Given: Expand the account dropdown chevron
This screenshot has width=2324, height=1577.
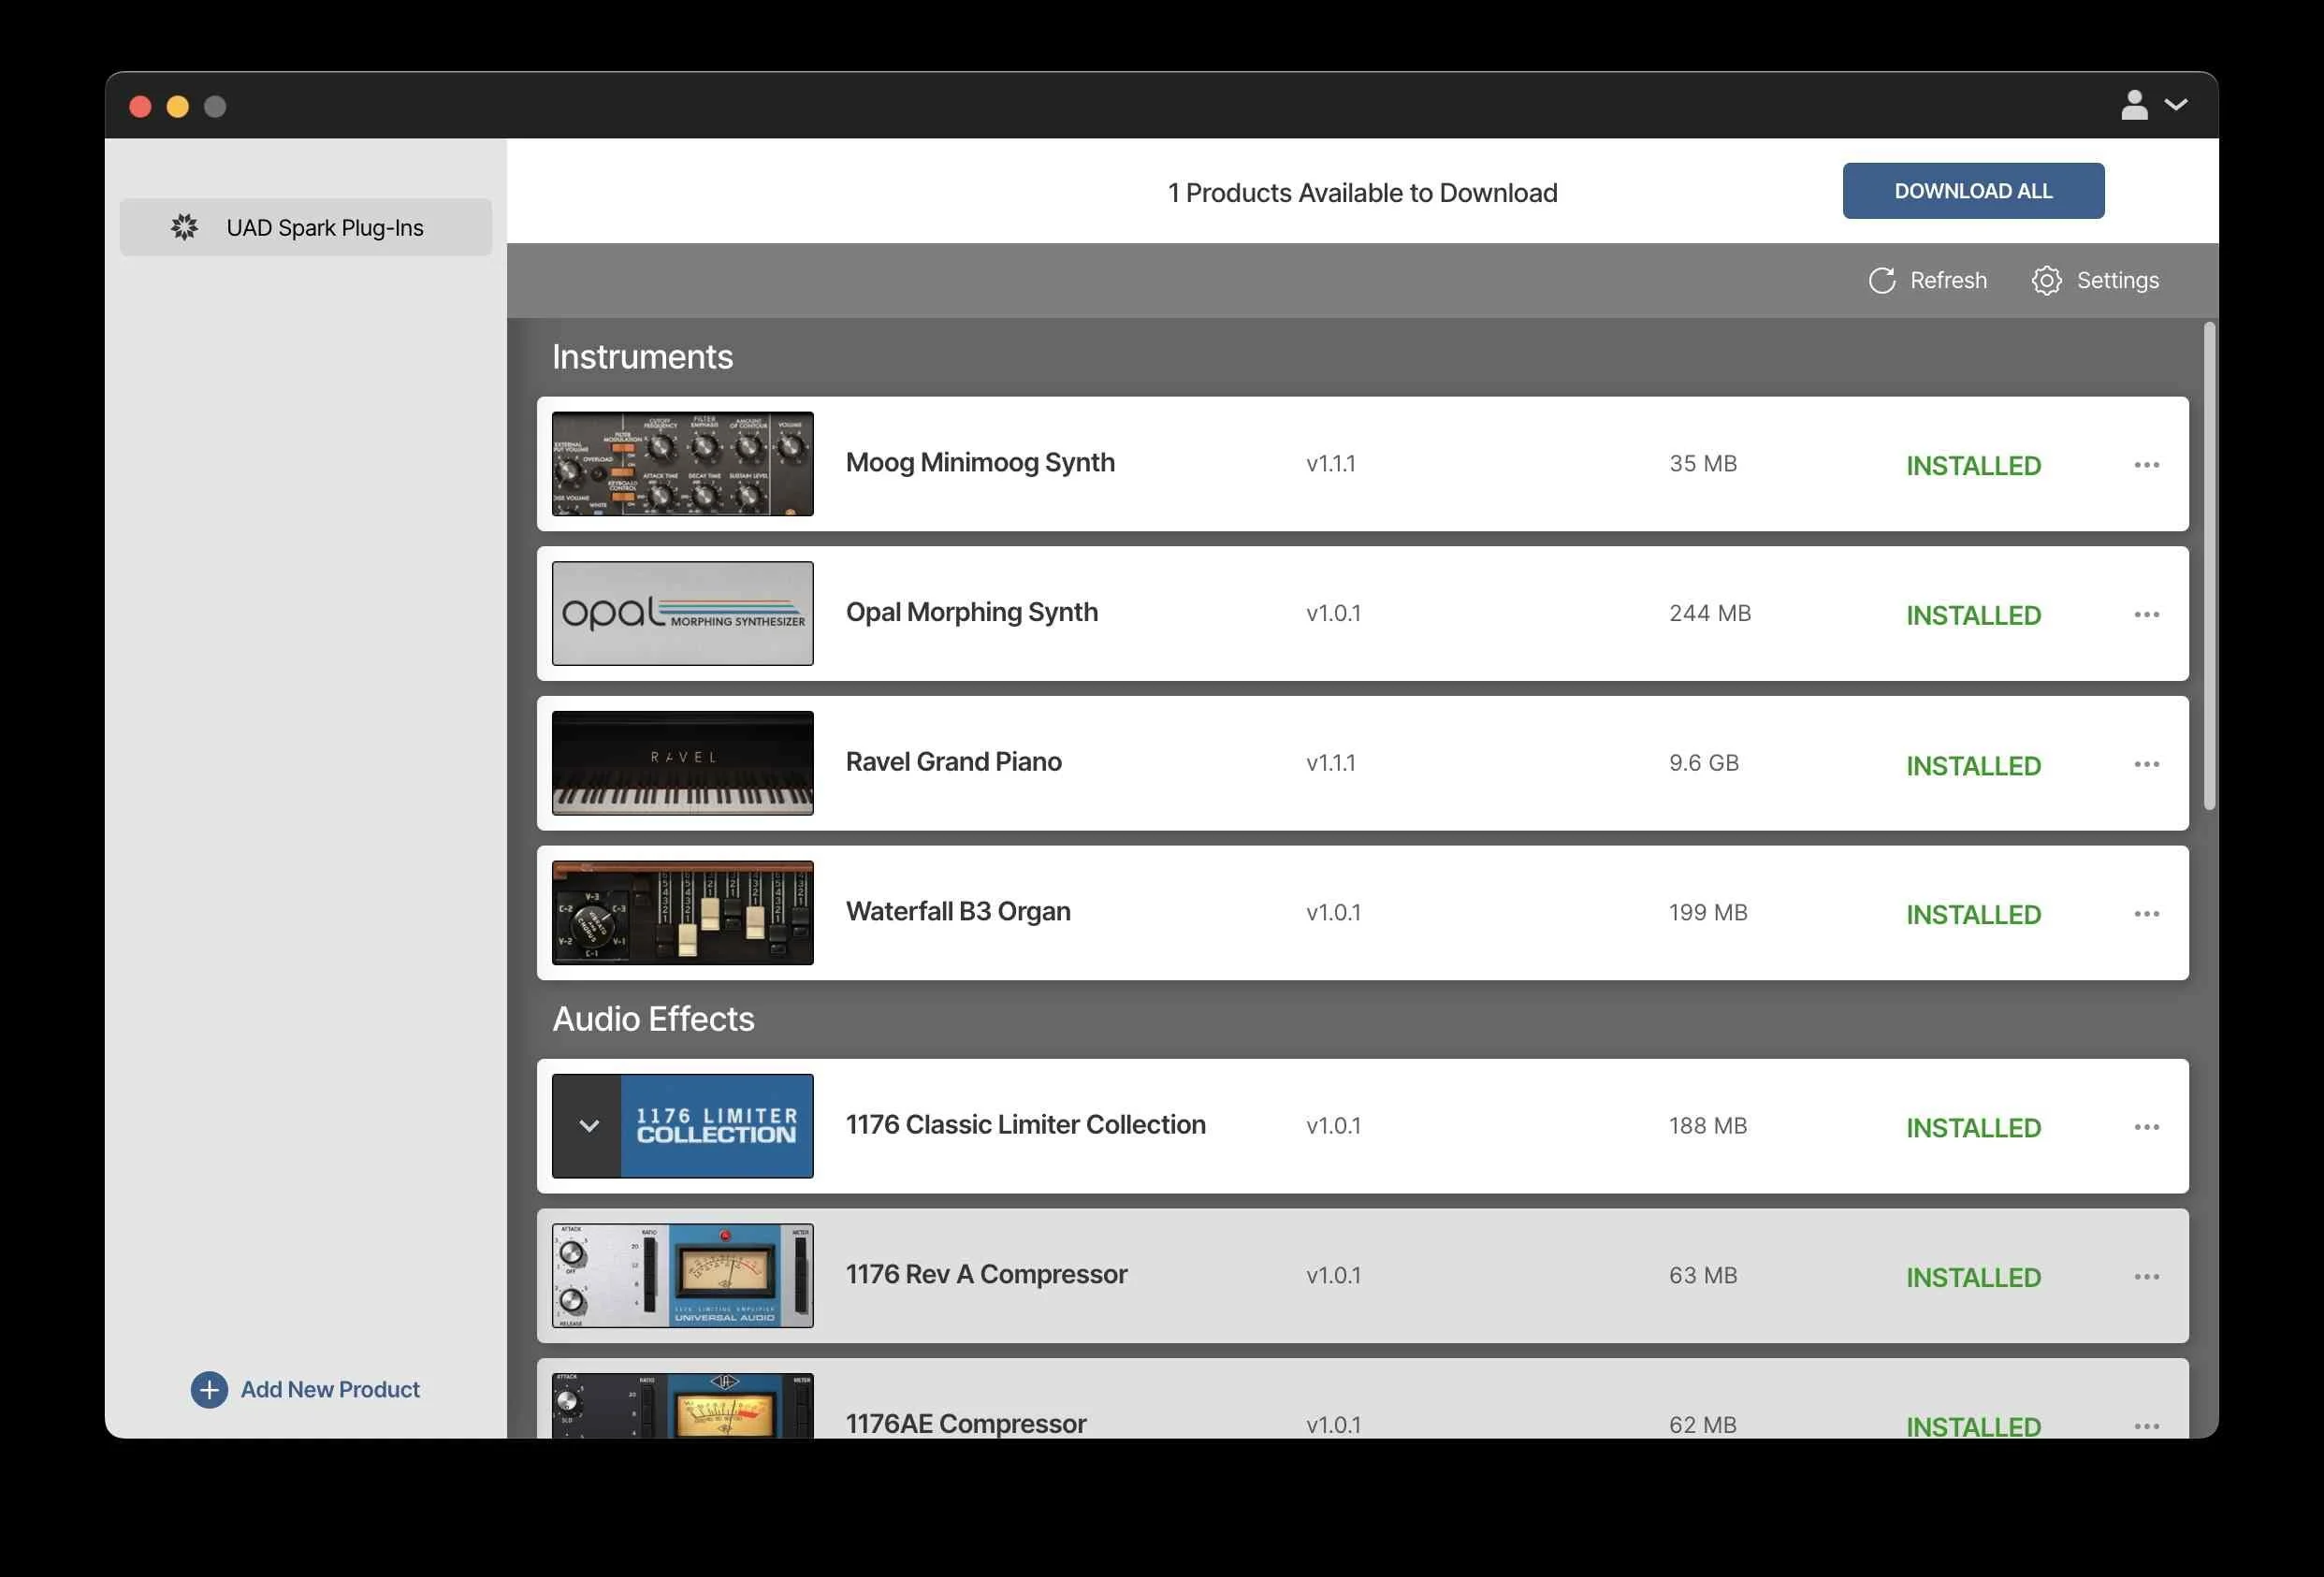Looking at the screenshot, I should tap(2176, 105).
